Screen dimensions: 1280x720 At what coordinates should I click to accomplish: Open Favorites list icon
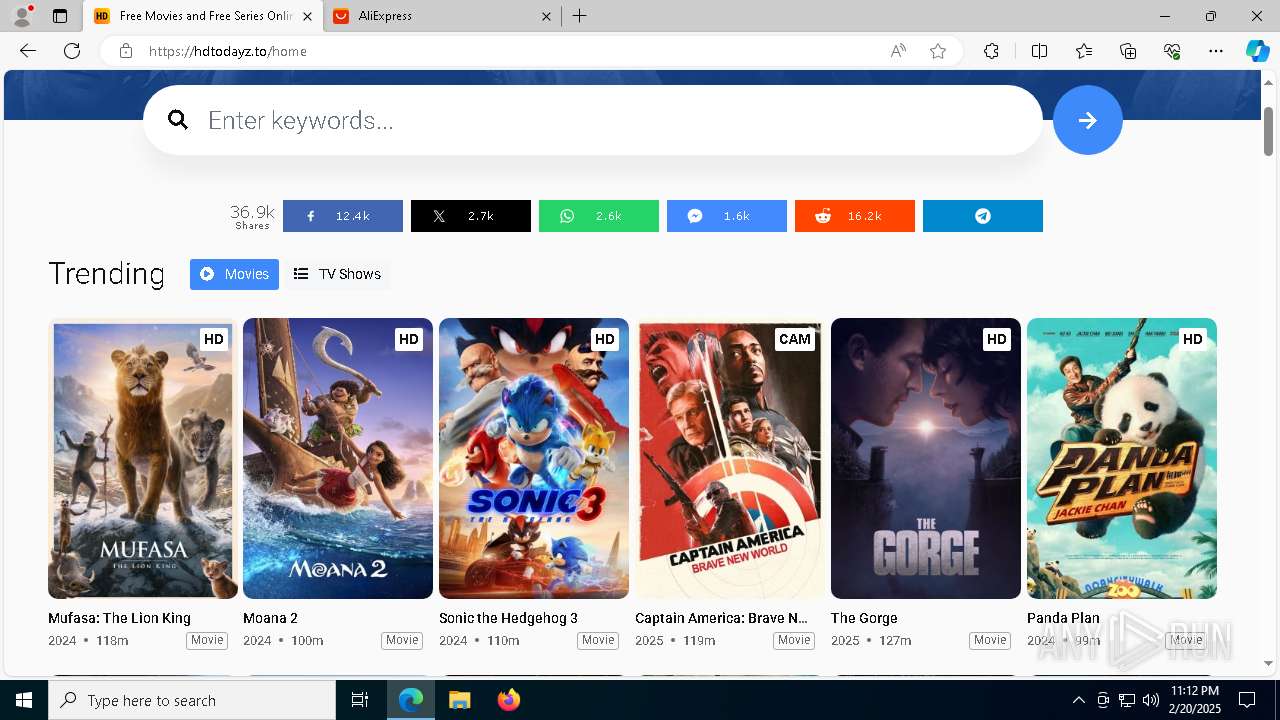(x=1084, y=51)
